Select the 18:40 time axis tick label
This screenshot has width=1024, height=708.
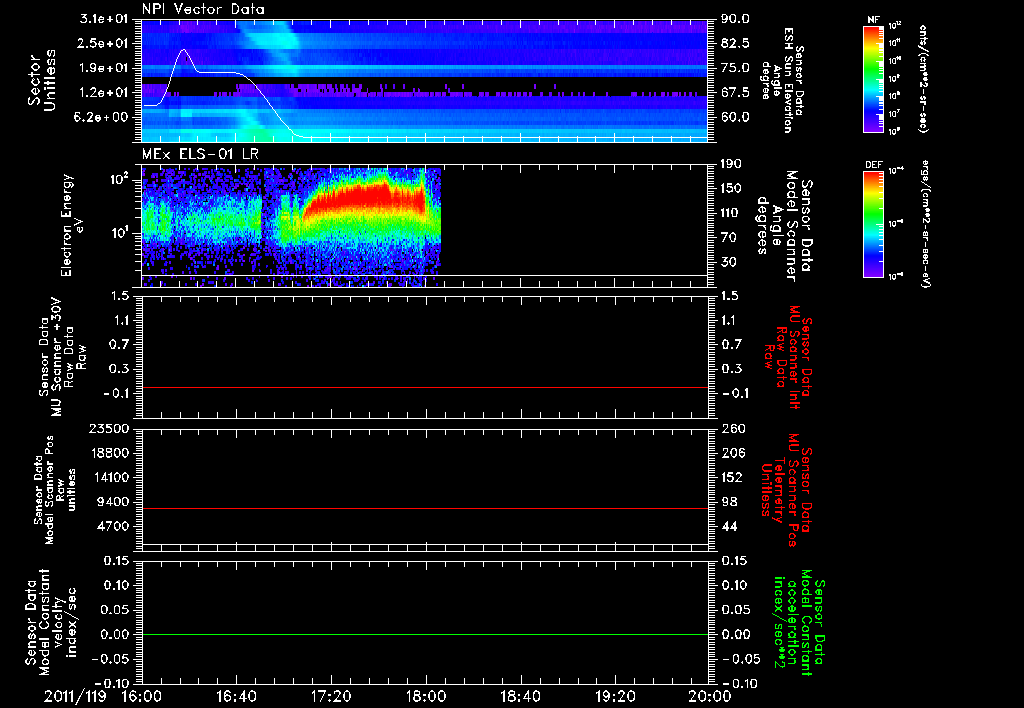point(520,695)
